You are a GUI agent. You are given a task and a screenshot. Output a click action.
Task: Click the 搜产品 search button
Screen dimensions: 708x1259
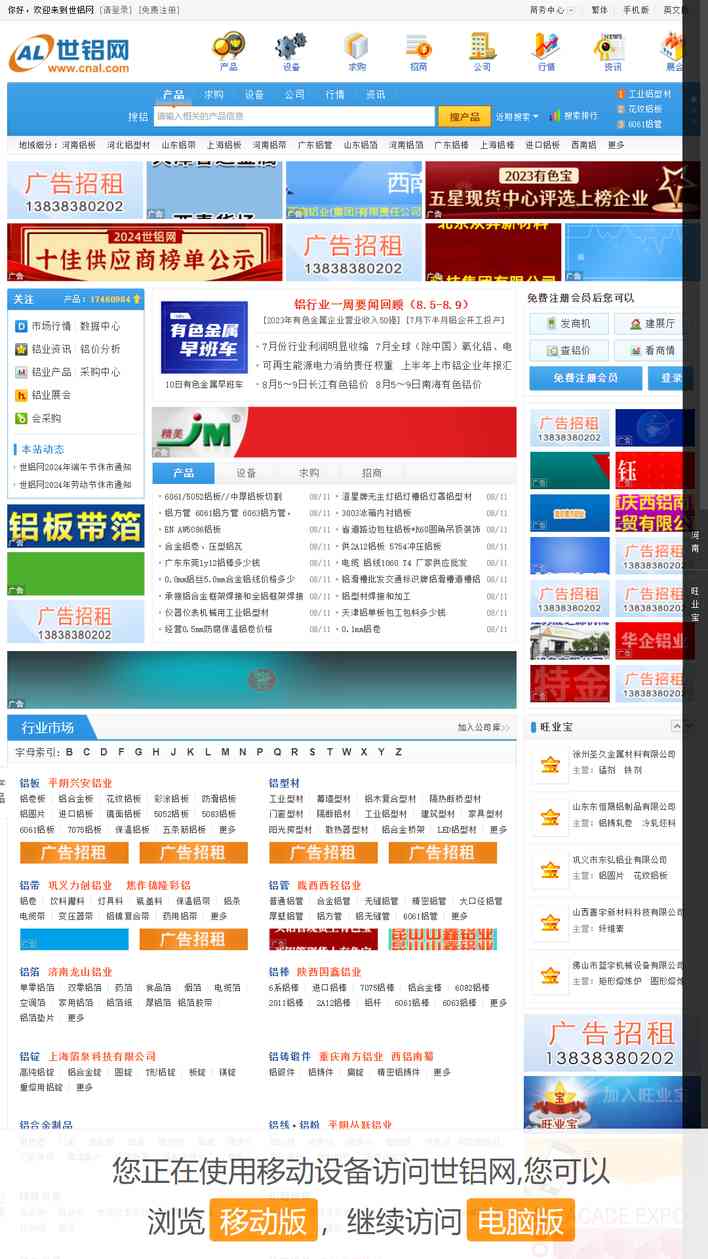point(465,117)
